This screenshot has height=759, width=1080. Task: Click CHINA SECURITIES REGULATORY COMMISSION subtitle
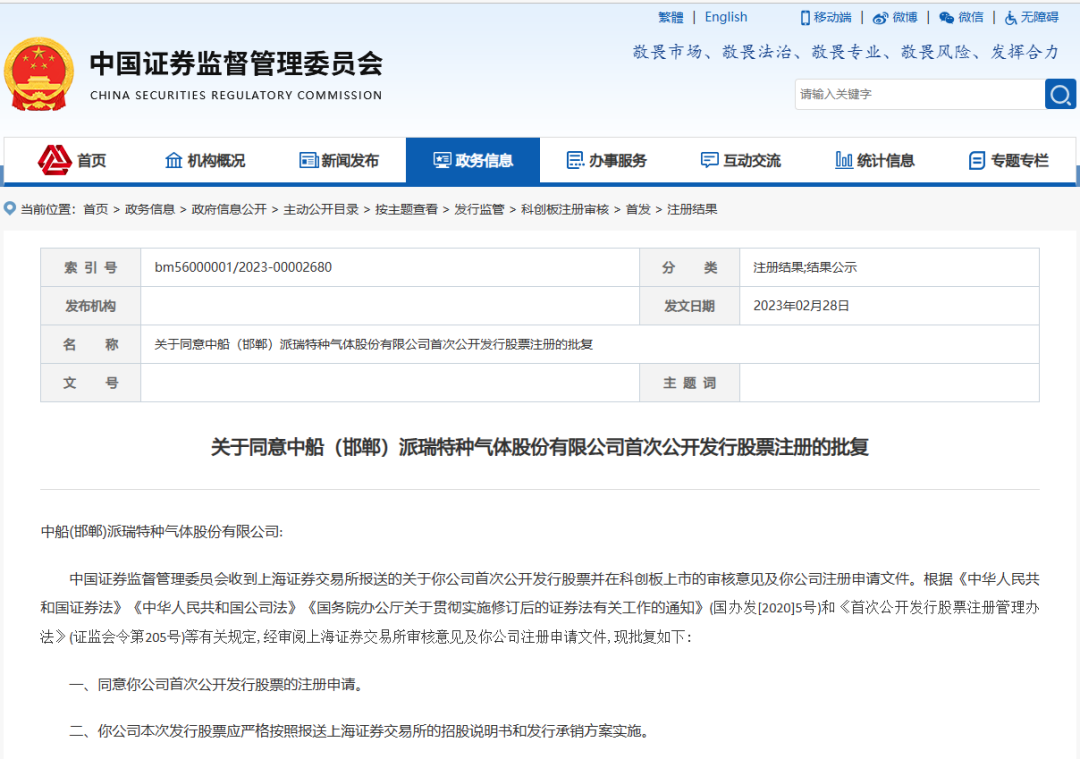(x=236, y=96)
